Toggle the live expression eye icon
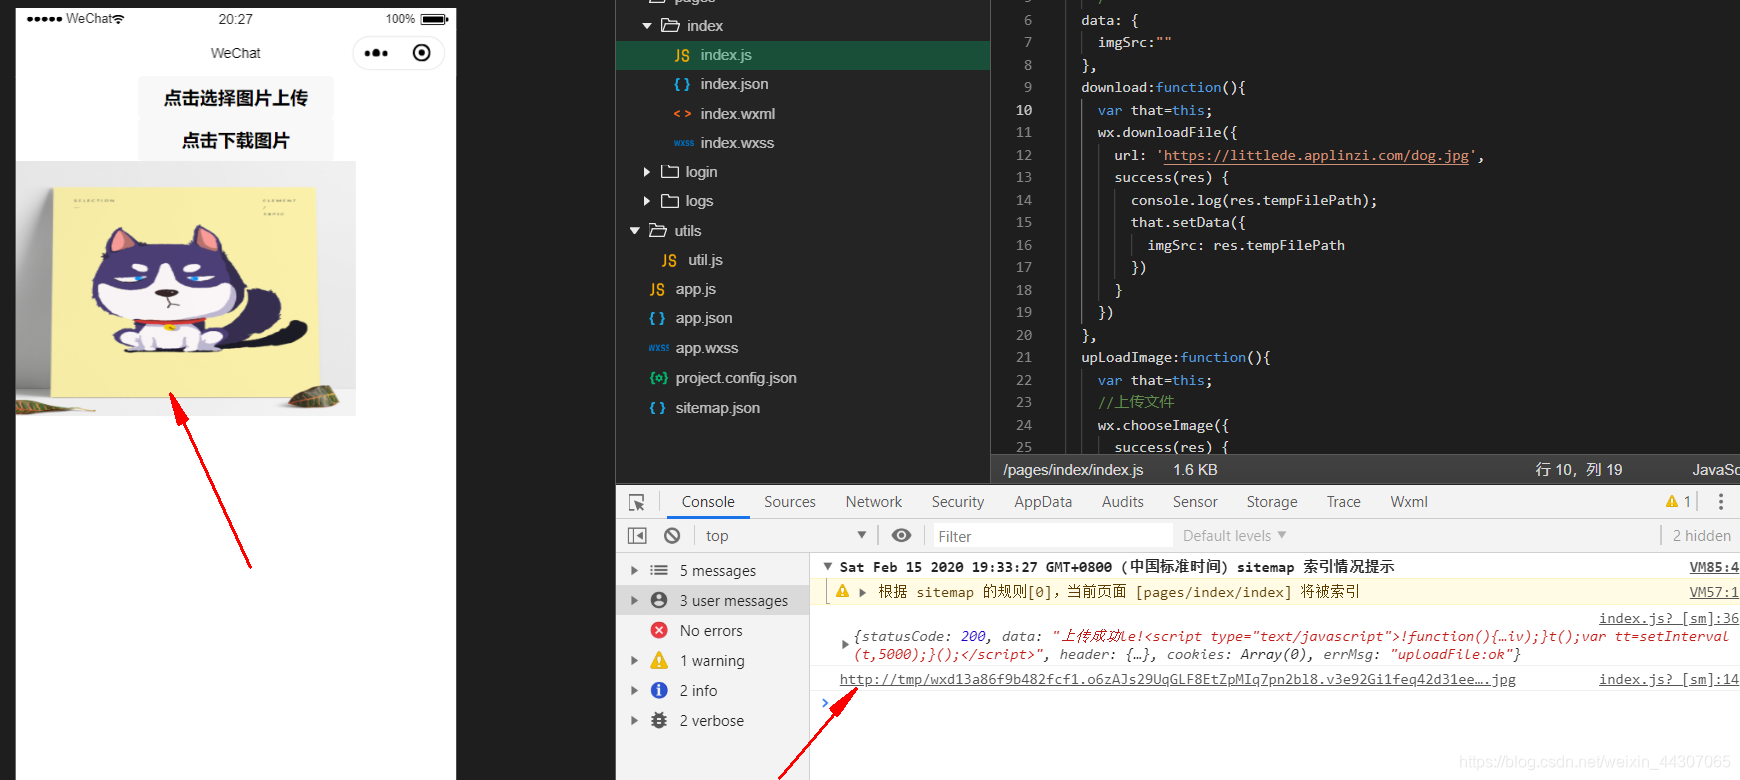Viewport: 1740px width, 780px height. coord(901,536)
